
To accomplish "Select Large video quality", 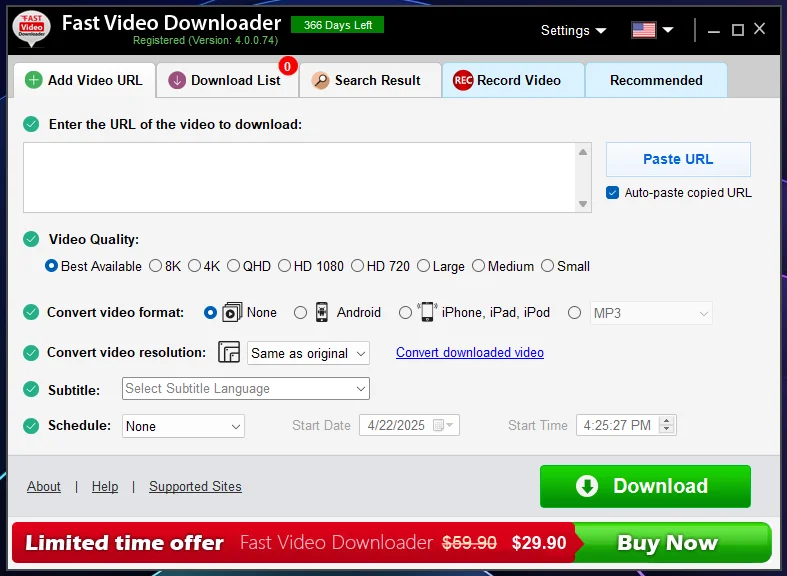I will pyautogui.click(x=424, y=266).
